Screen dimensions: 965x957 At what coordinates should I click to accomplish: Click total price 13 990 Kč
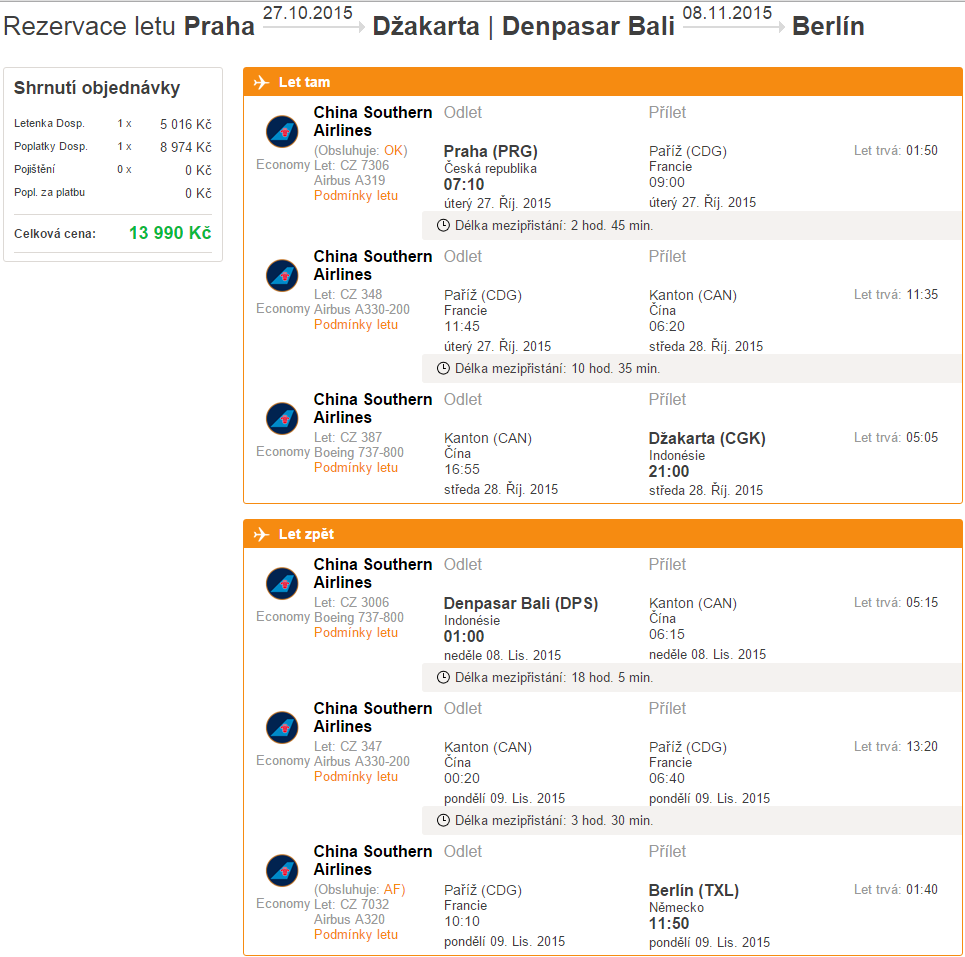170,233
